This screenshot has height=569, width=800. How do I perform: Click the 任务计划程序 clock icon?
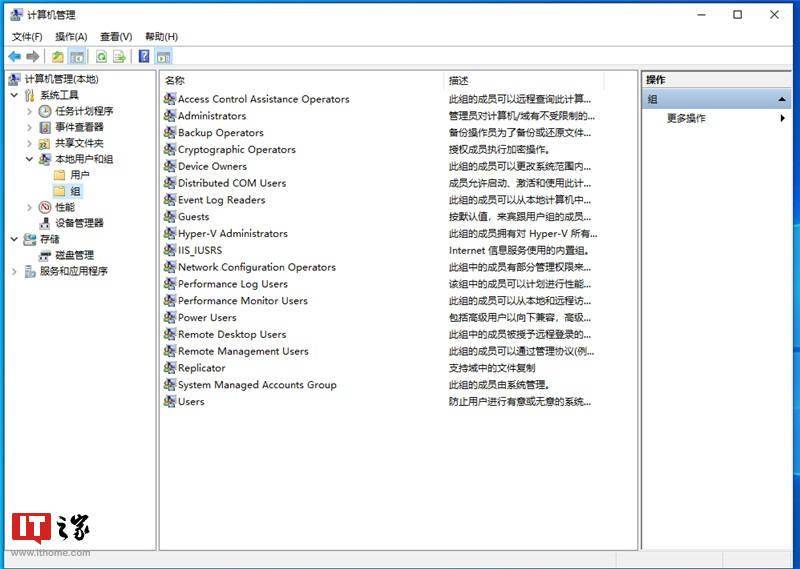(45, 111)
